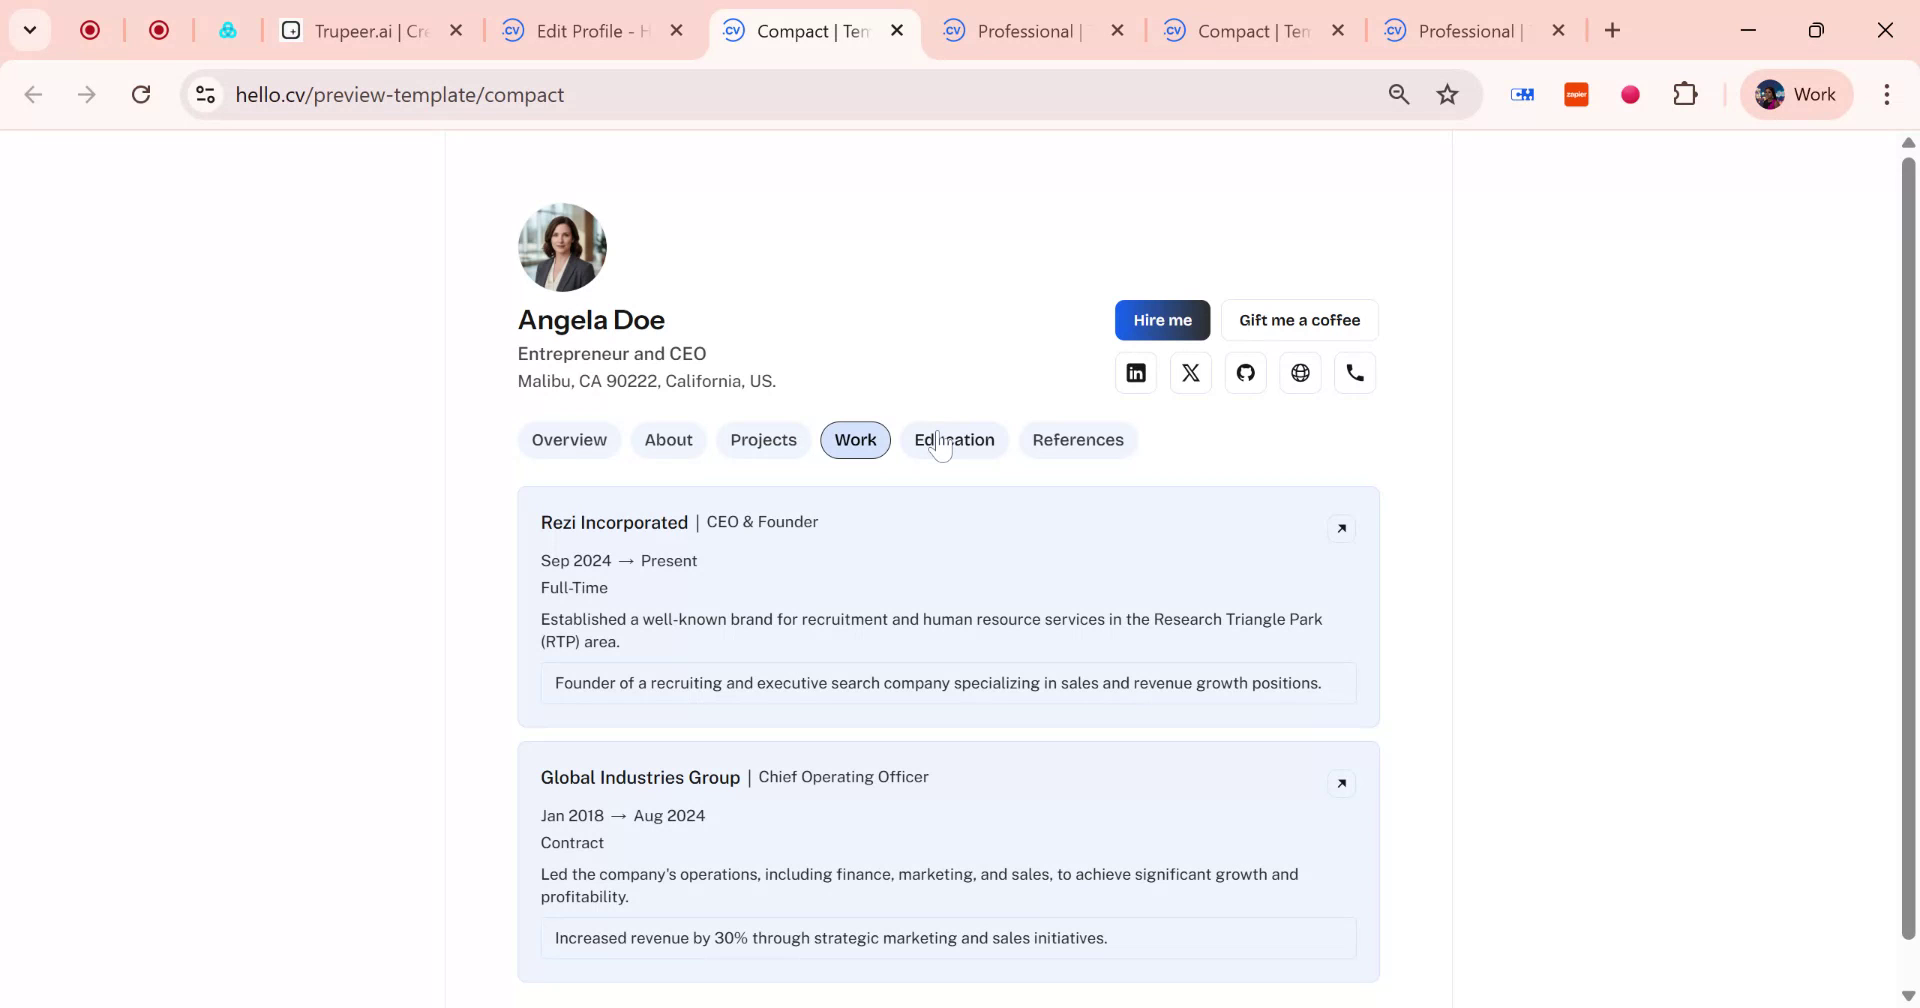Click the Gift me a coffee button

click(x=1300, y=320)
